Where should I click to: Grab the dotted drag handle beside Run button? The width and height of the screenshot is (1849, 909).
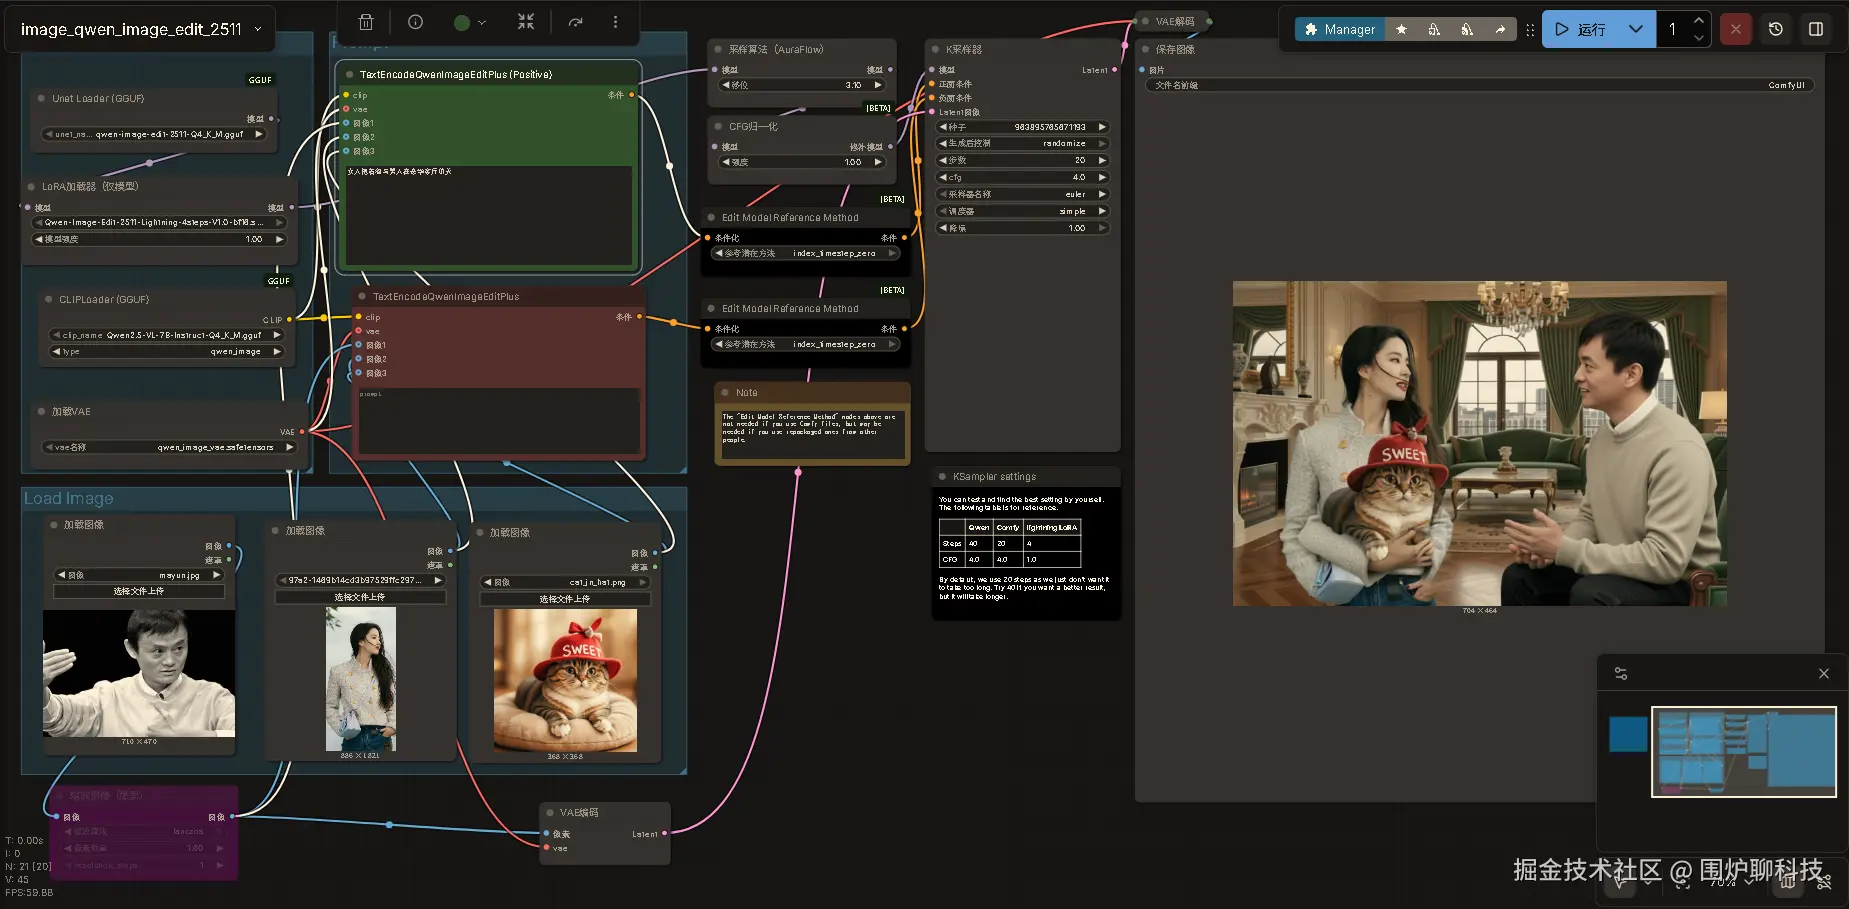coord(1530,30)
